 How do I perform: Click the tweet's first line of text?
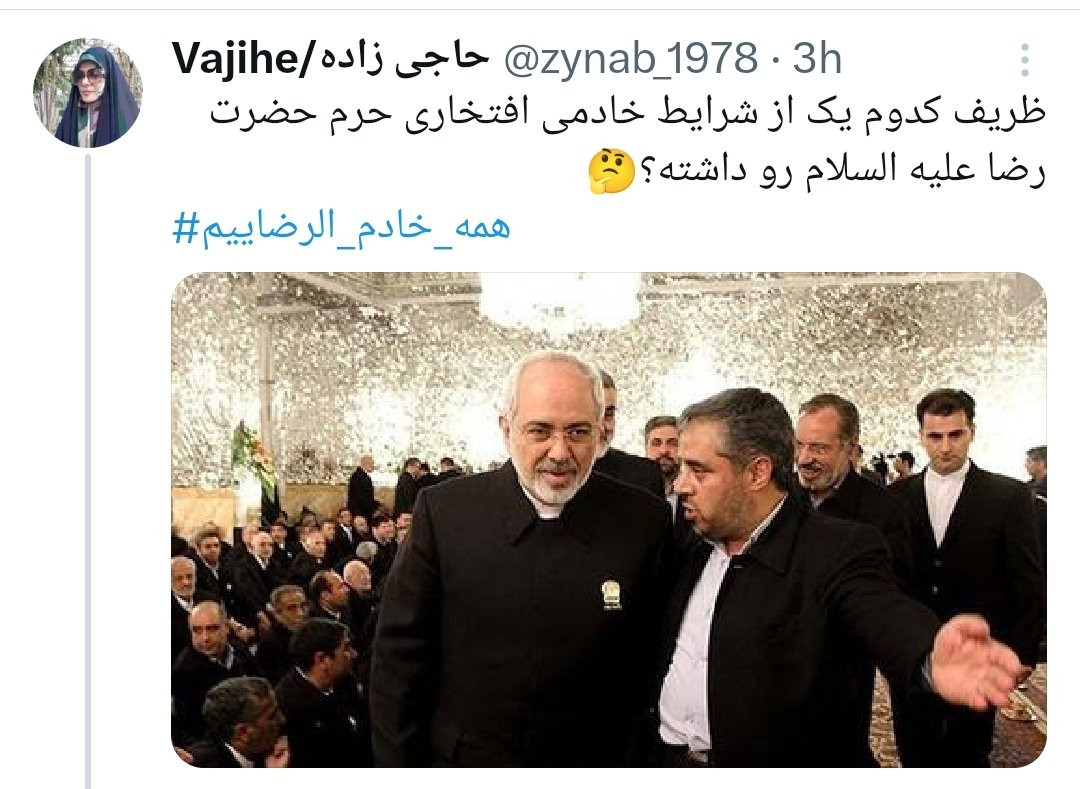coord(627,113)
